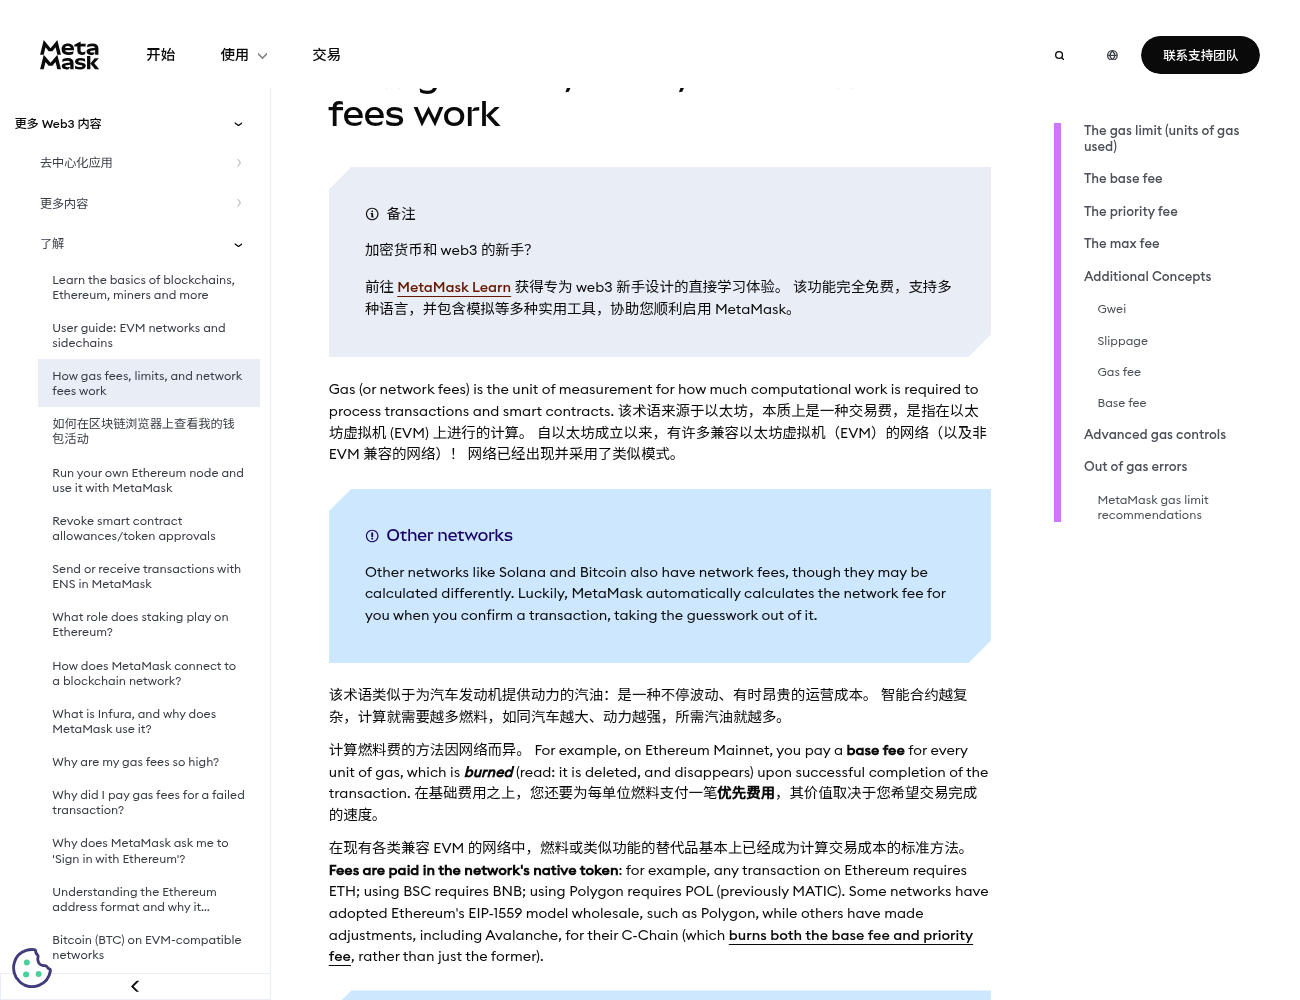Select How gas fees, limits article
This screenshot has height=1000, width=1300.
click(149, 383)
